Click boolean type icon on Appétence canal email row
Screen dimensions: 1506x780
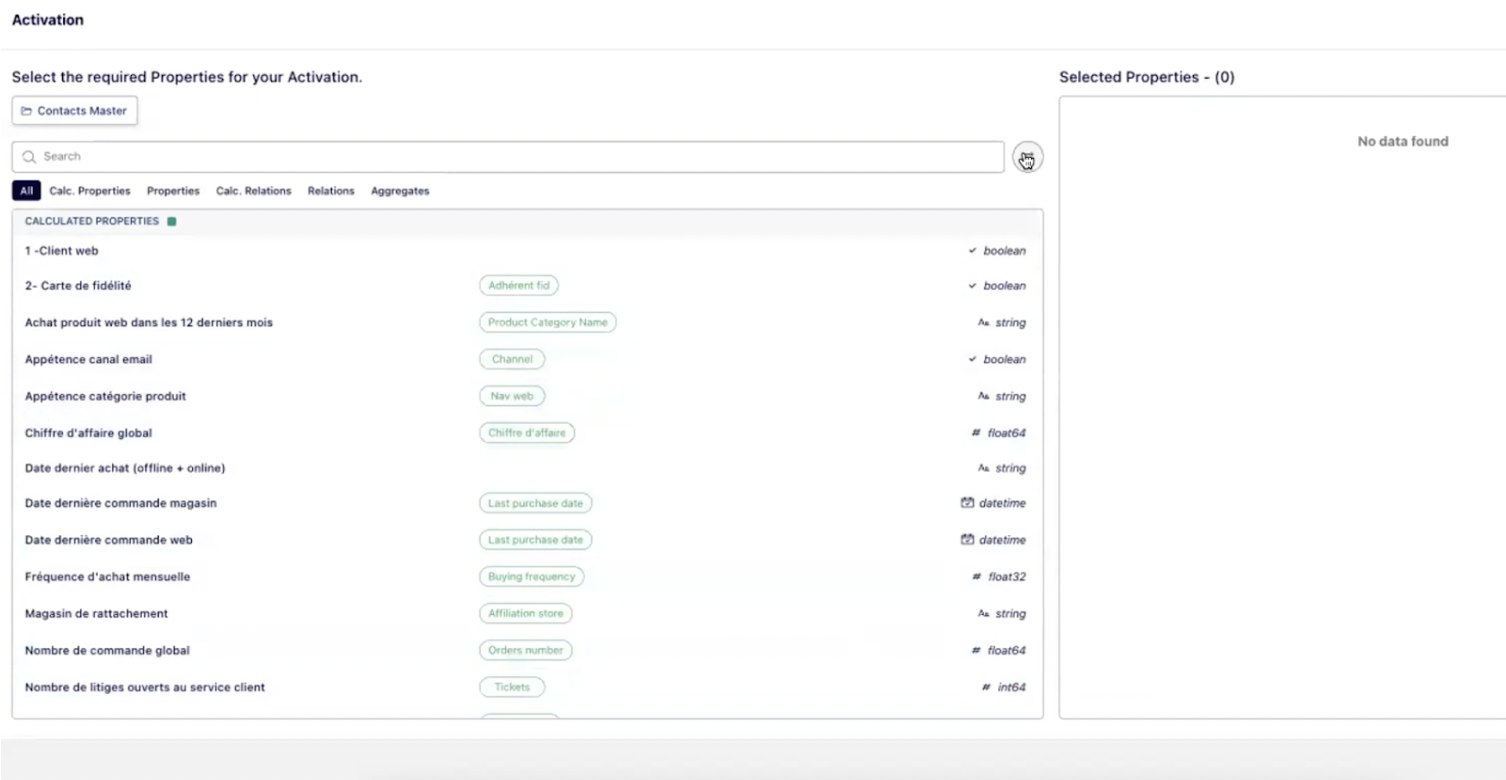pos(972,359)
